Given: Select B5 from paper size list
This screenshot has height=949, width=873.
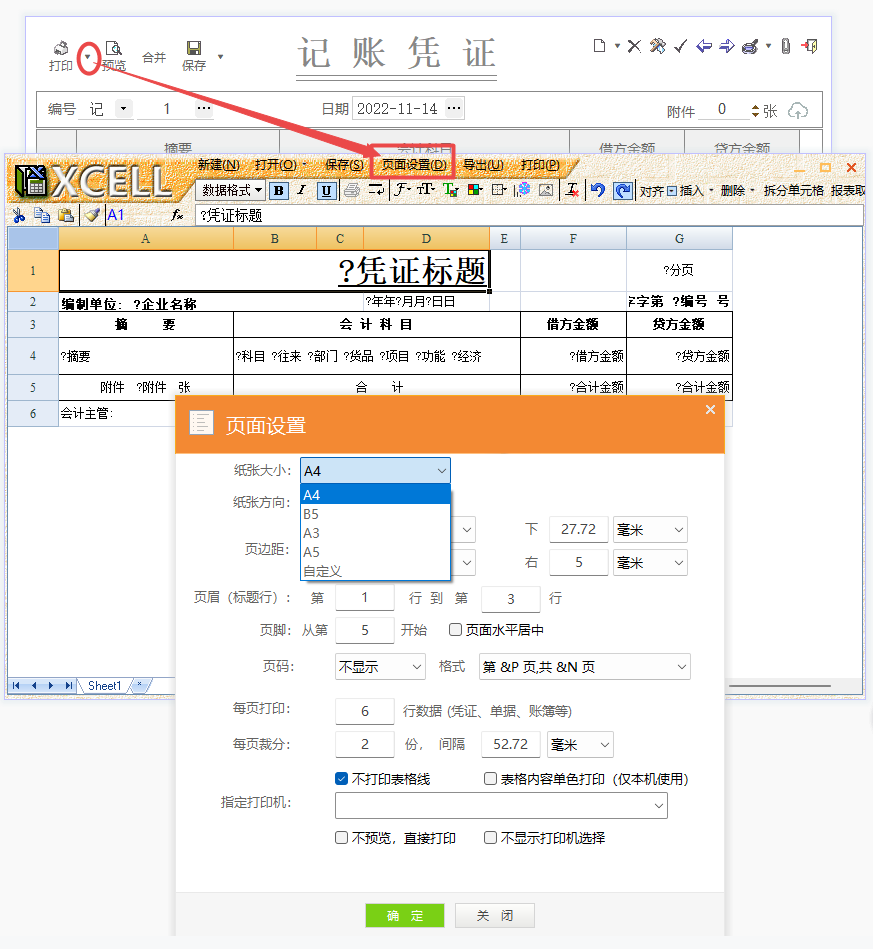Looking at the screenshot, I should (x=311, y=514).
